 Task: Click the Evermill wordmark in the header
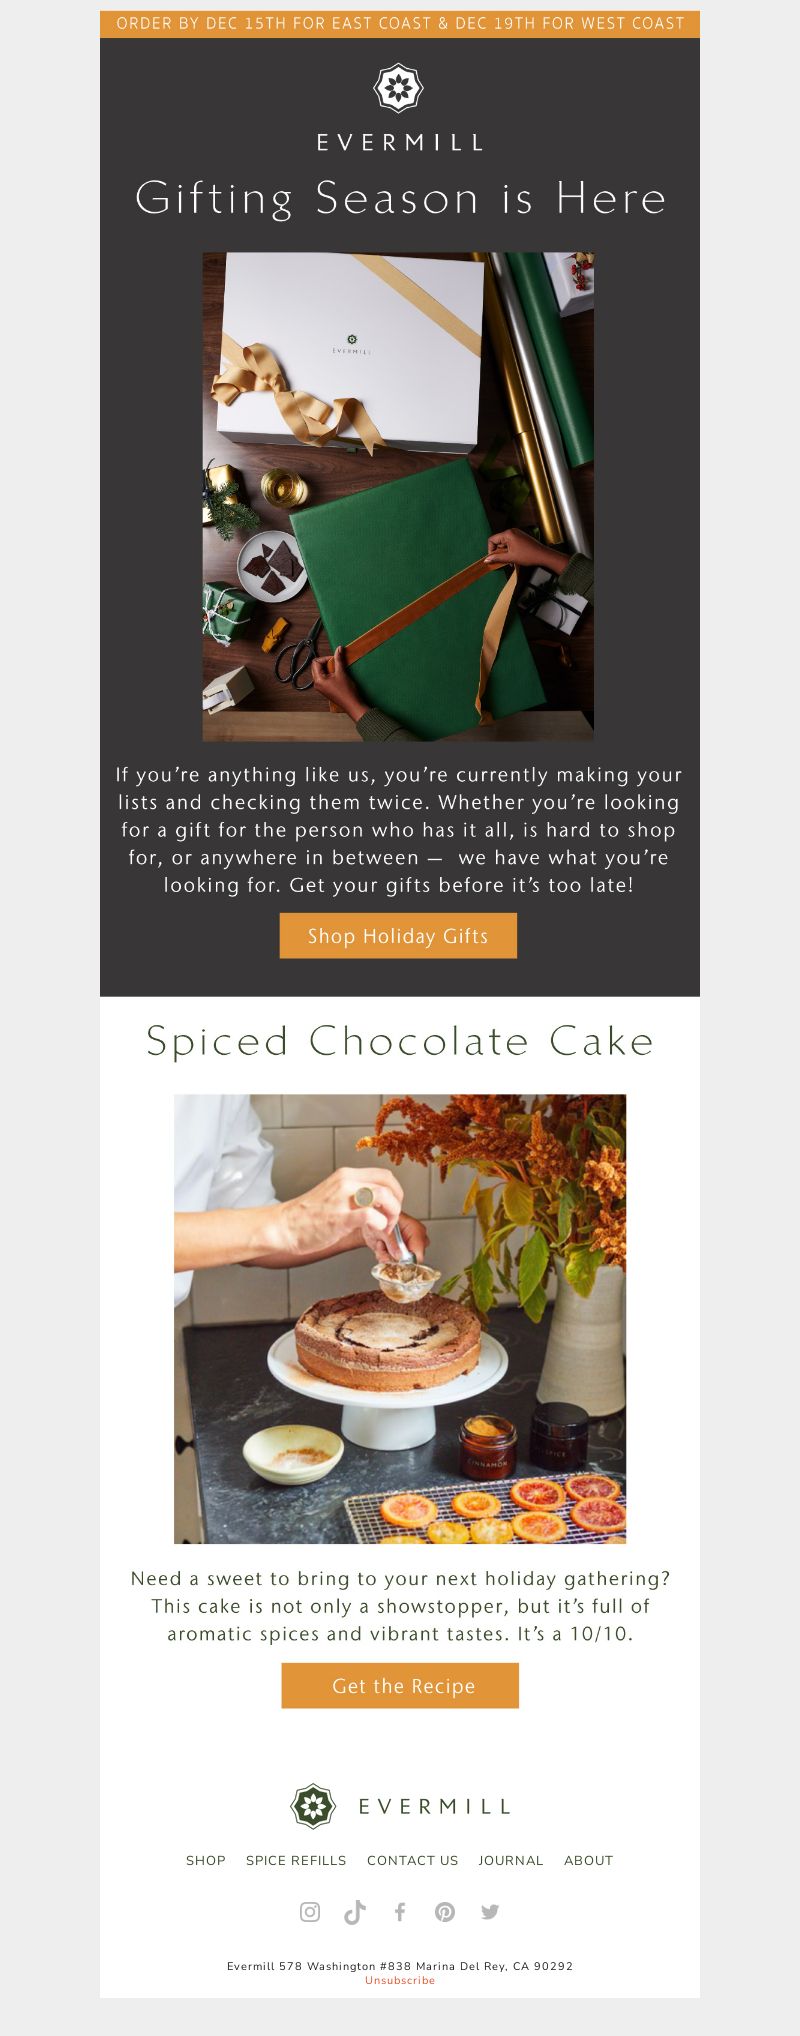point(400,143)
